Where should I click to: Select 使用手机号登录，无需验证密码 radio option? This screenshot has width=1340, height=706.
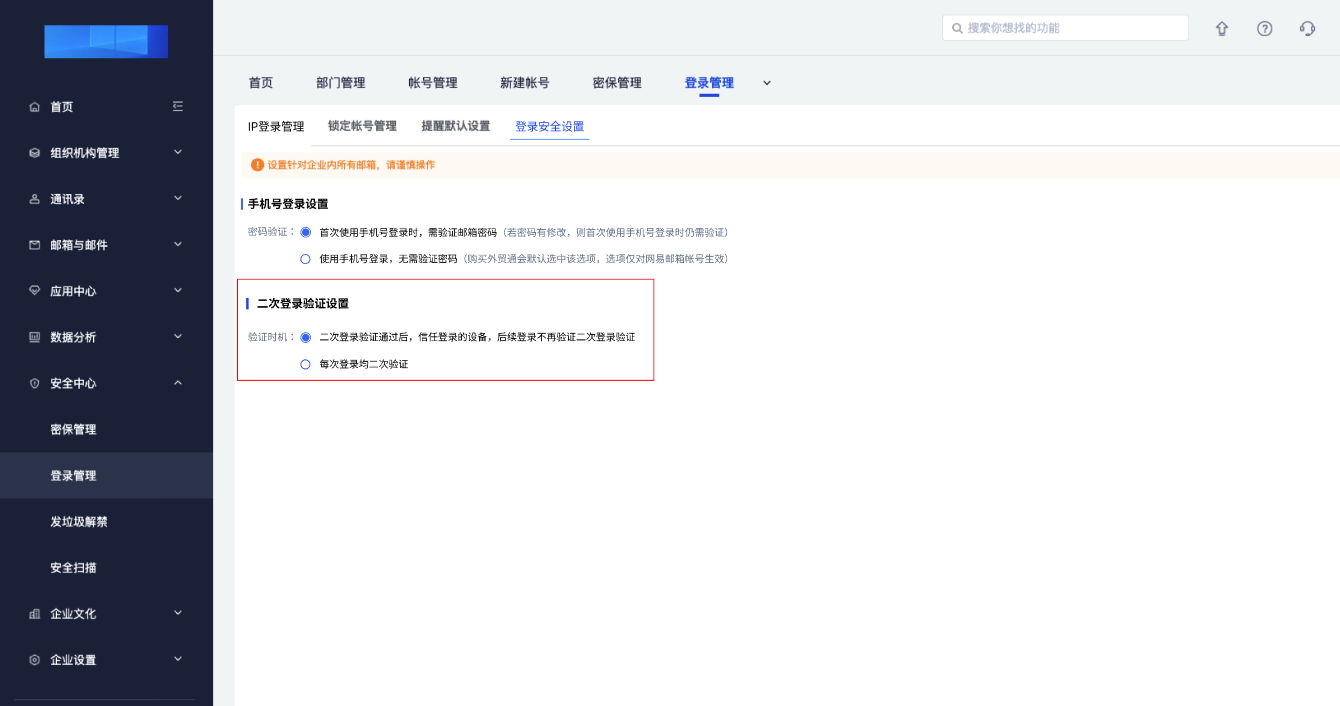pyautogui.click(x=306, y=259)
